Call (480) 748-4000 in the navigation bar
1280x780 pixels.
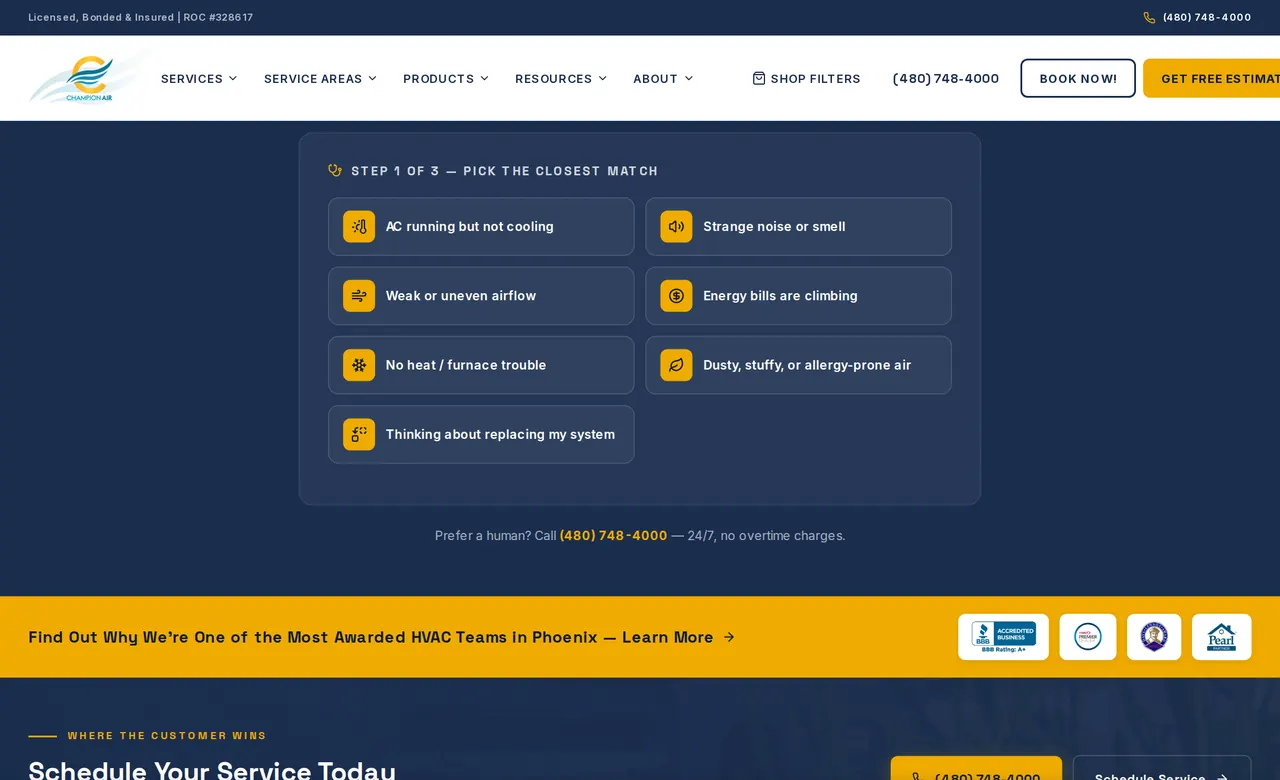pos(945,78)
